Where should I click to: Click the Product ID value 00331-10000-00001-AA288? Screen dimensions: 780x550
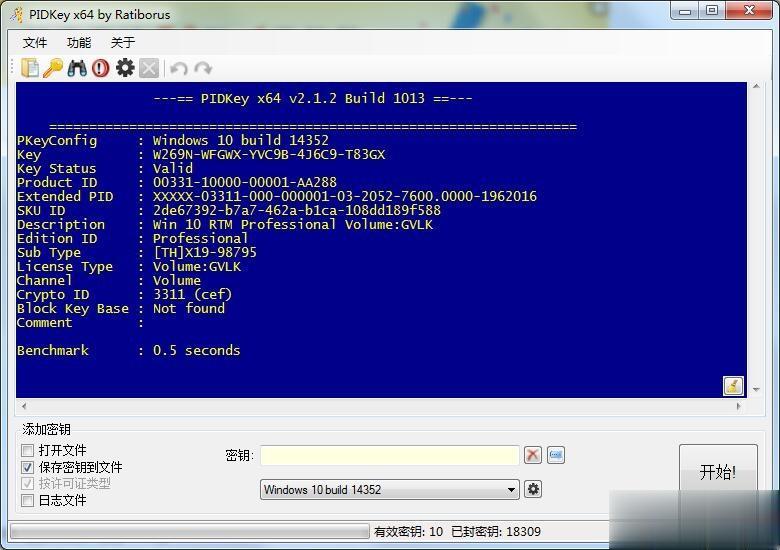(x=245, y=183)
